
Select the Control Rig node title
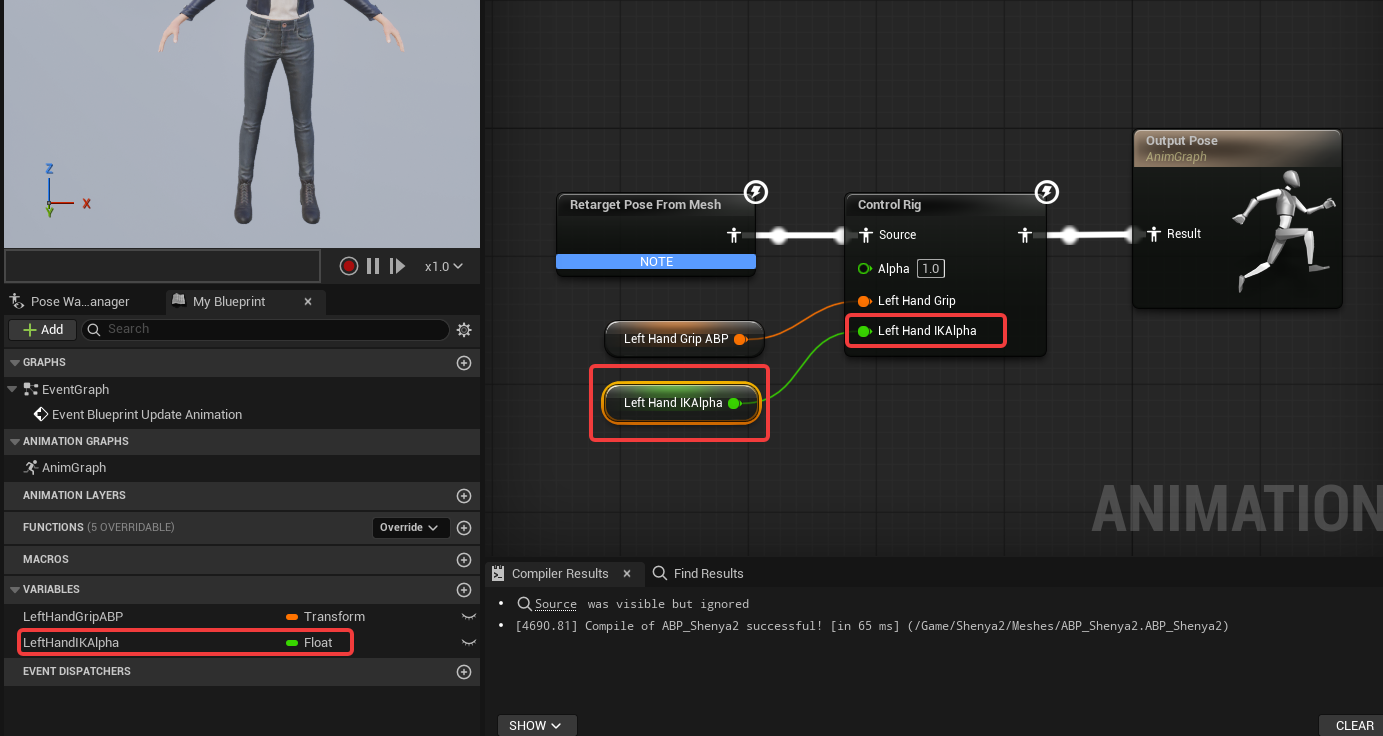pyautogui.click(x=890, y=205)
